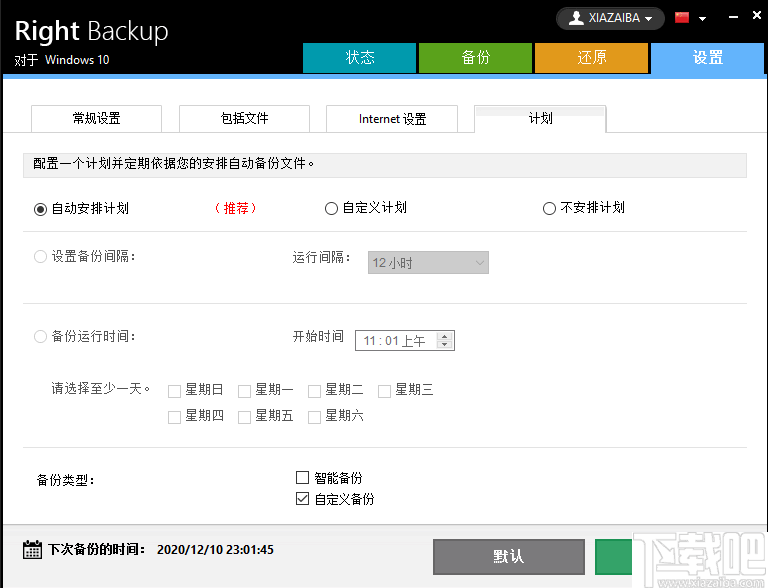Click the 配置一个计划 description text

click(173, 163)
